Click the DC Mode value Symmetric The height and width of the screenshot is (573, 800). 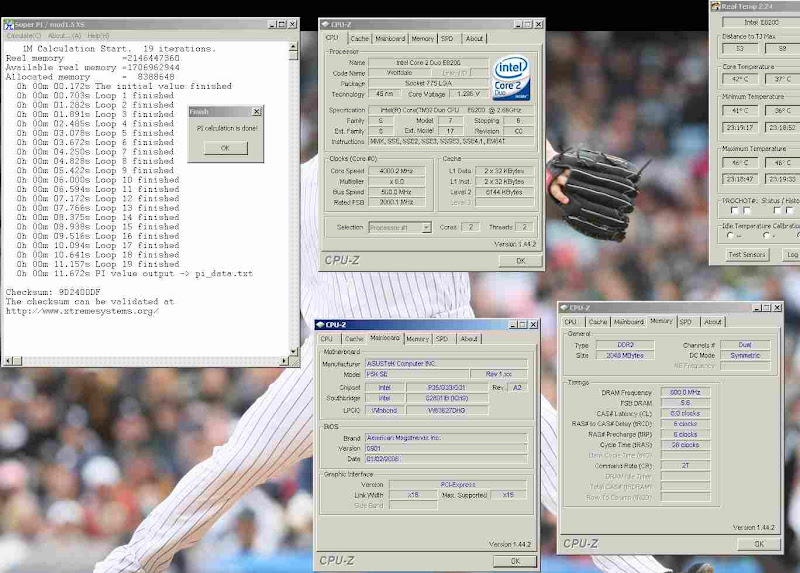coord(745,356)
